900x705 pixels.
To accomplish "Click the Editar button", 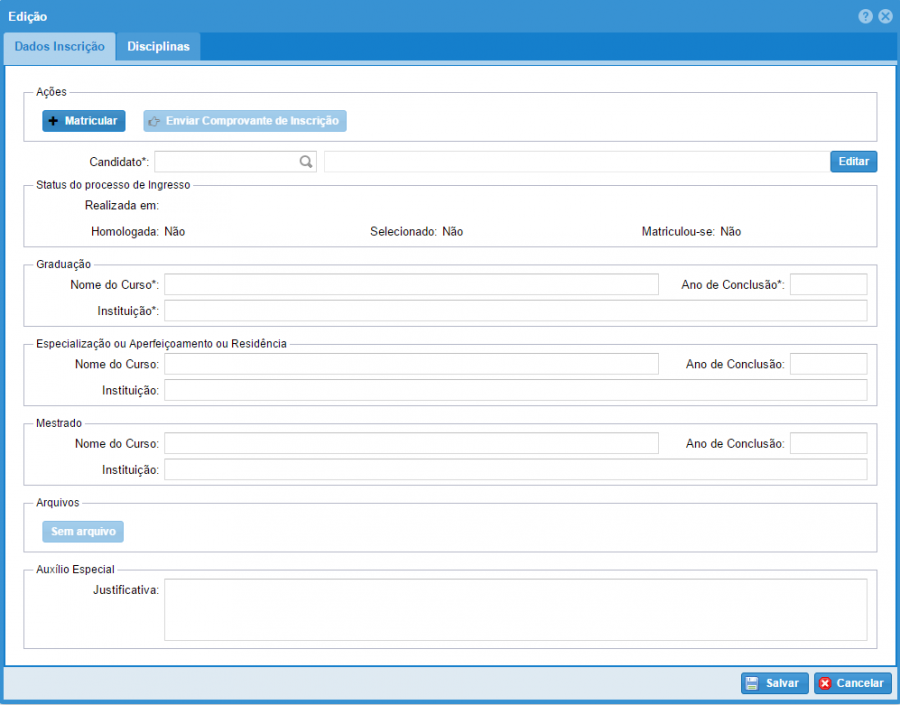I will tap(853, 161).
